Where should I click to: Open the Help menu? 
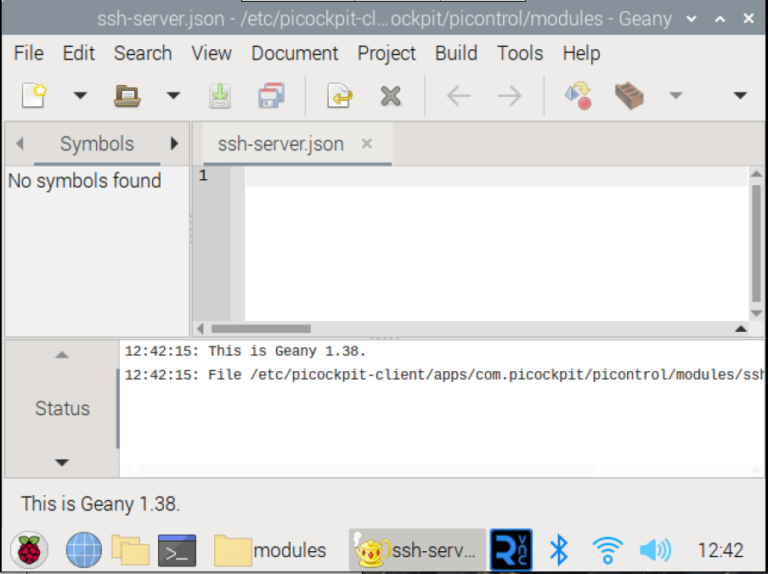click(581, 53)
